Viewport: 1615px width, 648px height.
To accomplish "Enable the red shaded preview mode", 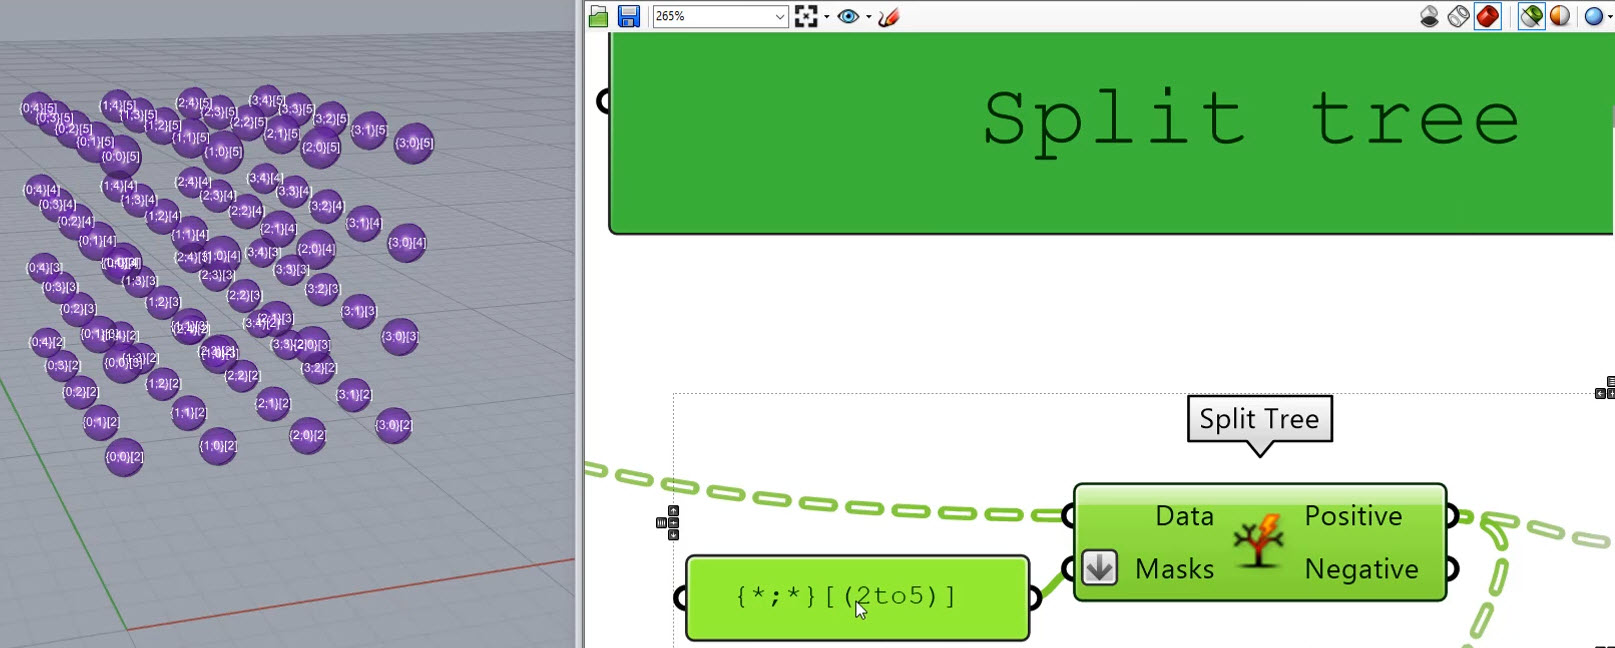I will pyautogui.click(x=1488, y=16).
